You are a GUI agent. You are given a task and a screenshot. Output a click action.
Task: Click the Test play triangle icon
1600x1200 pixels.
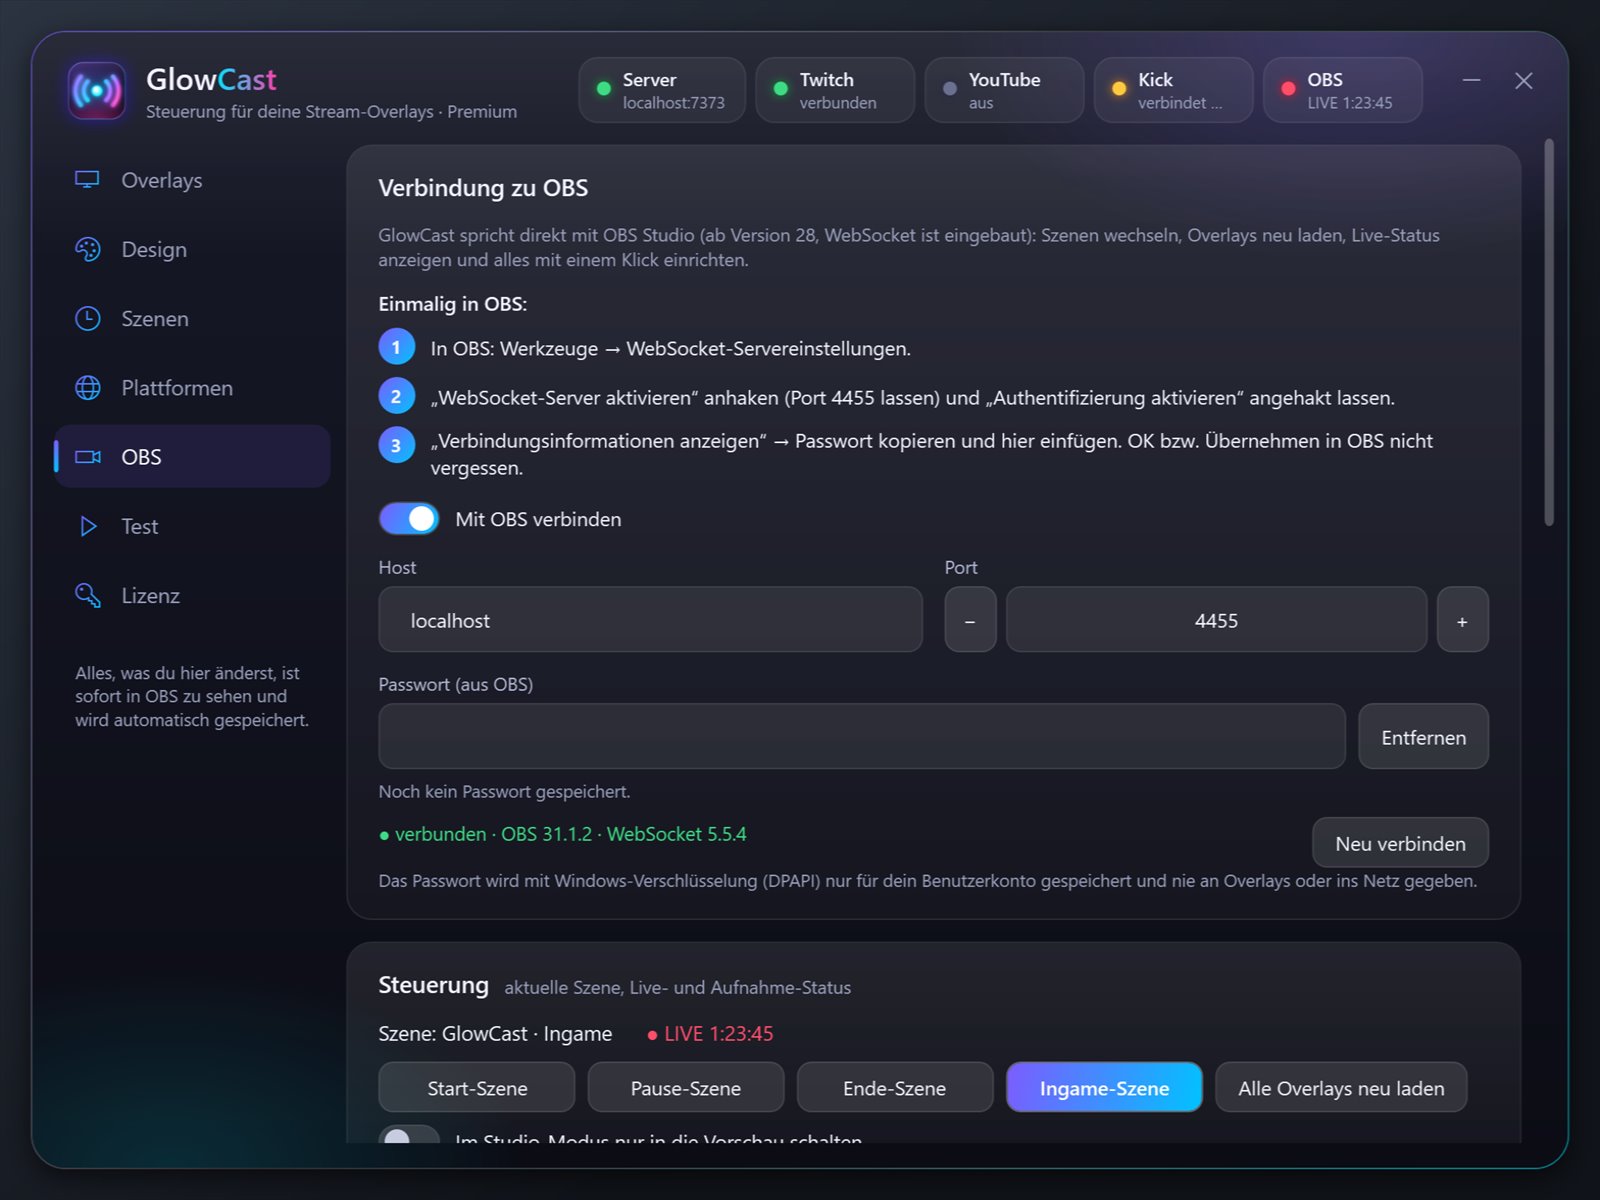88,526
